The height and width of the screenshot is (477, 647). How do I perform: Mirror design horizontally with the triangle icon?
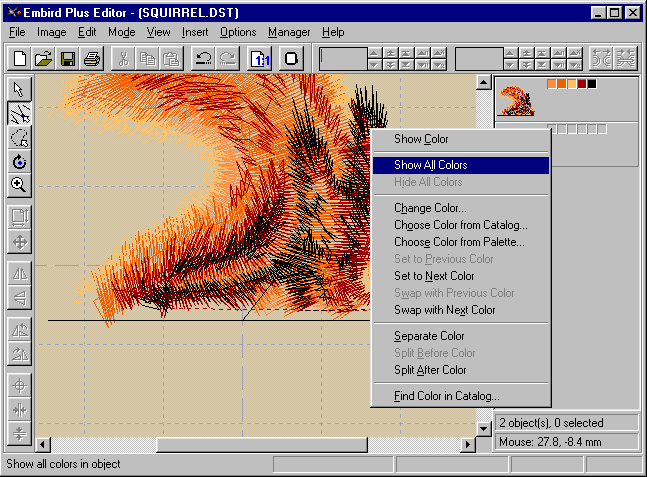(19, 273)
